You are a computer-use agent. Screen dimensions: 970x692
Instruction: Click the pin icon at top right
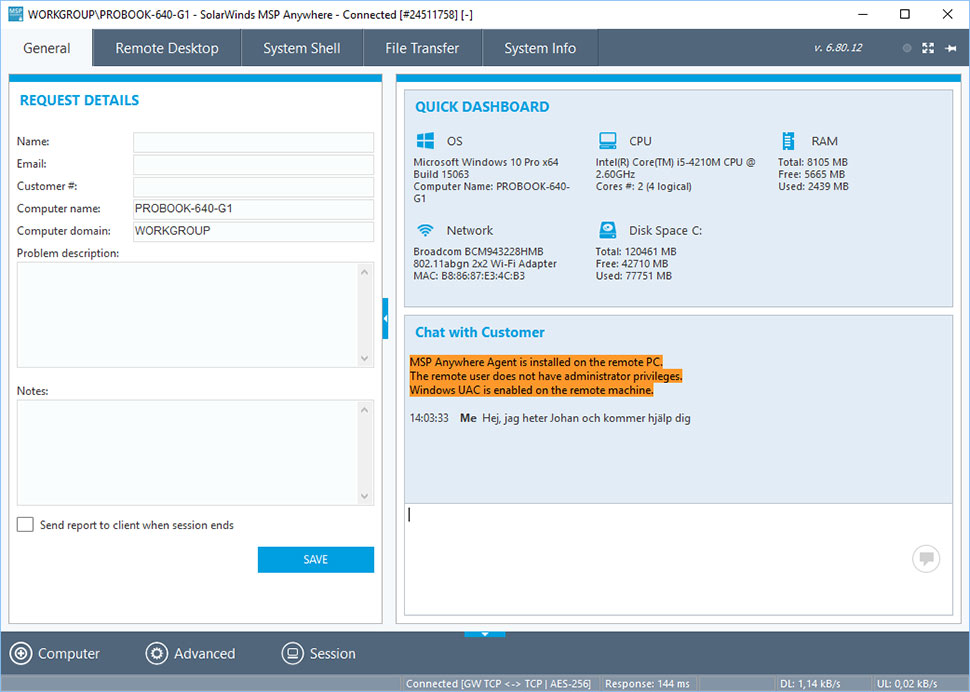point(951,48)
